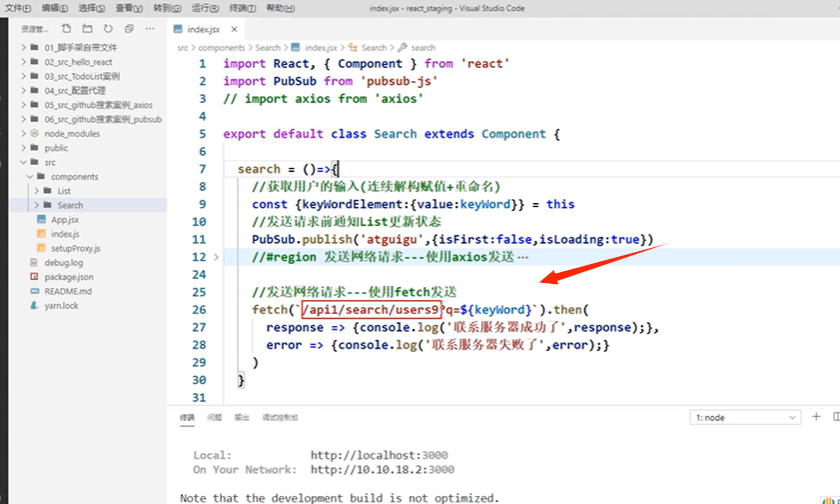The height and width of the screenshot is (504, 840).
Task: Open the 编辑(E) menu
Action: coord(55,9)
